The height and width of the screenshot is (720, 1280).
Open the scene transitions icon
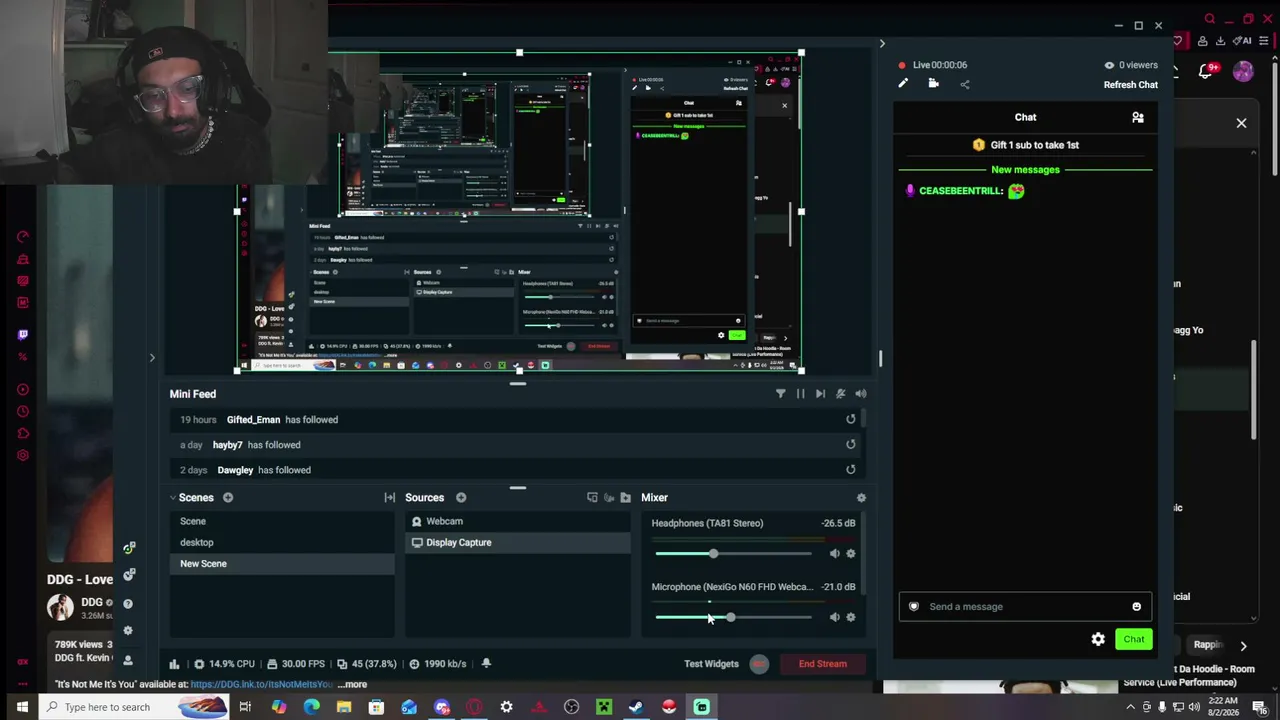coord(389,498)
